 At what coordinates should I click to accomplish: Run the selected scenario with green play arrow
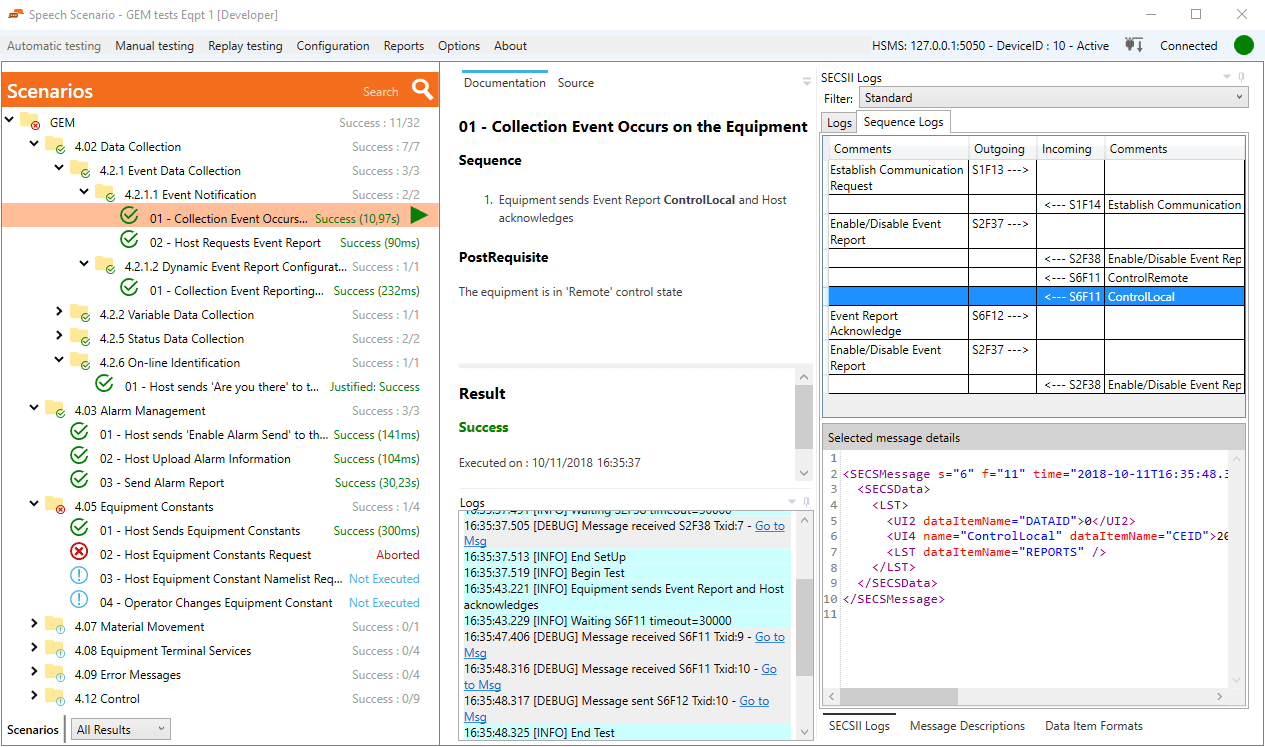tap(419, 216)
